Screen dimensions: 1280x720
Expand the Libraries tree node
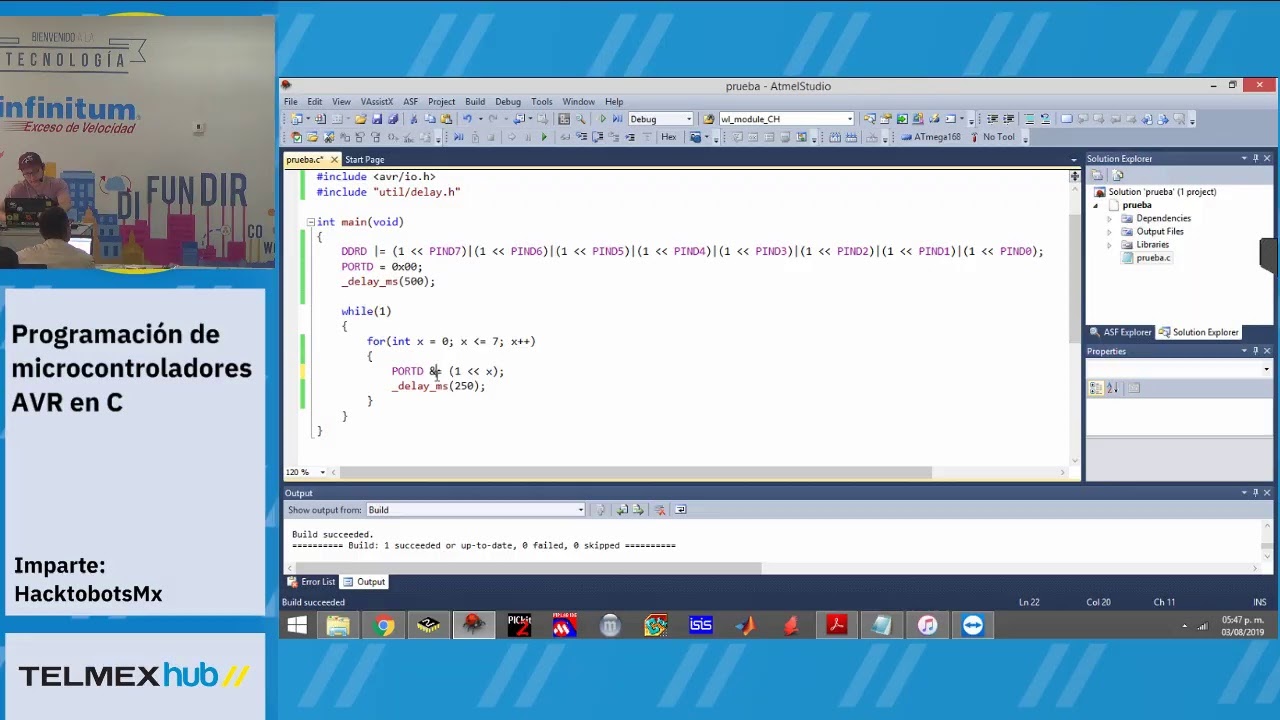click(1109, 245)
